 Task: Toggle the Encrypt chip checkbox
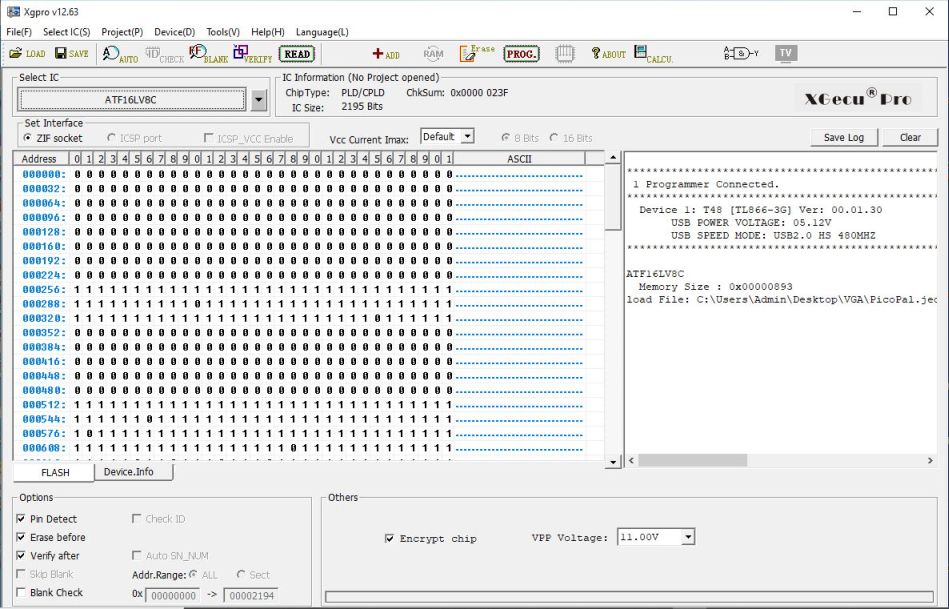point(389,538)
